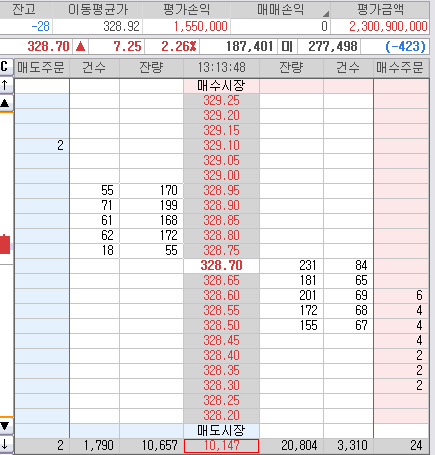Click buy order 4 at 328.50 row

click(x=401, y=326)
